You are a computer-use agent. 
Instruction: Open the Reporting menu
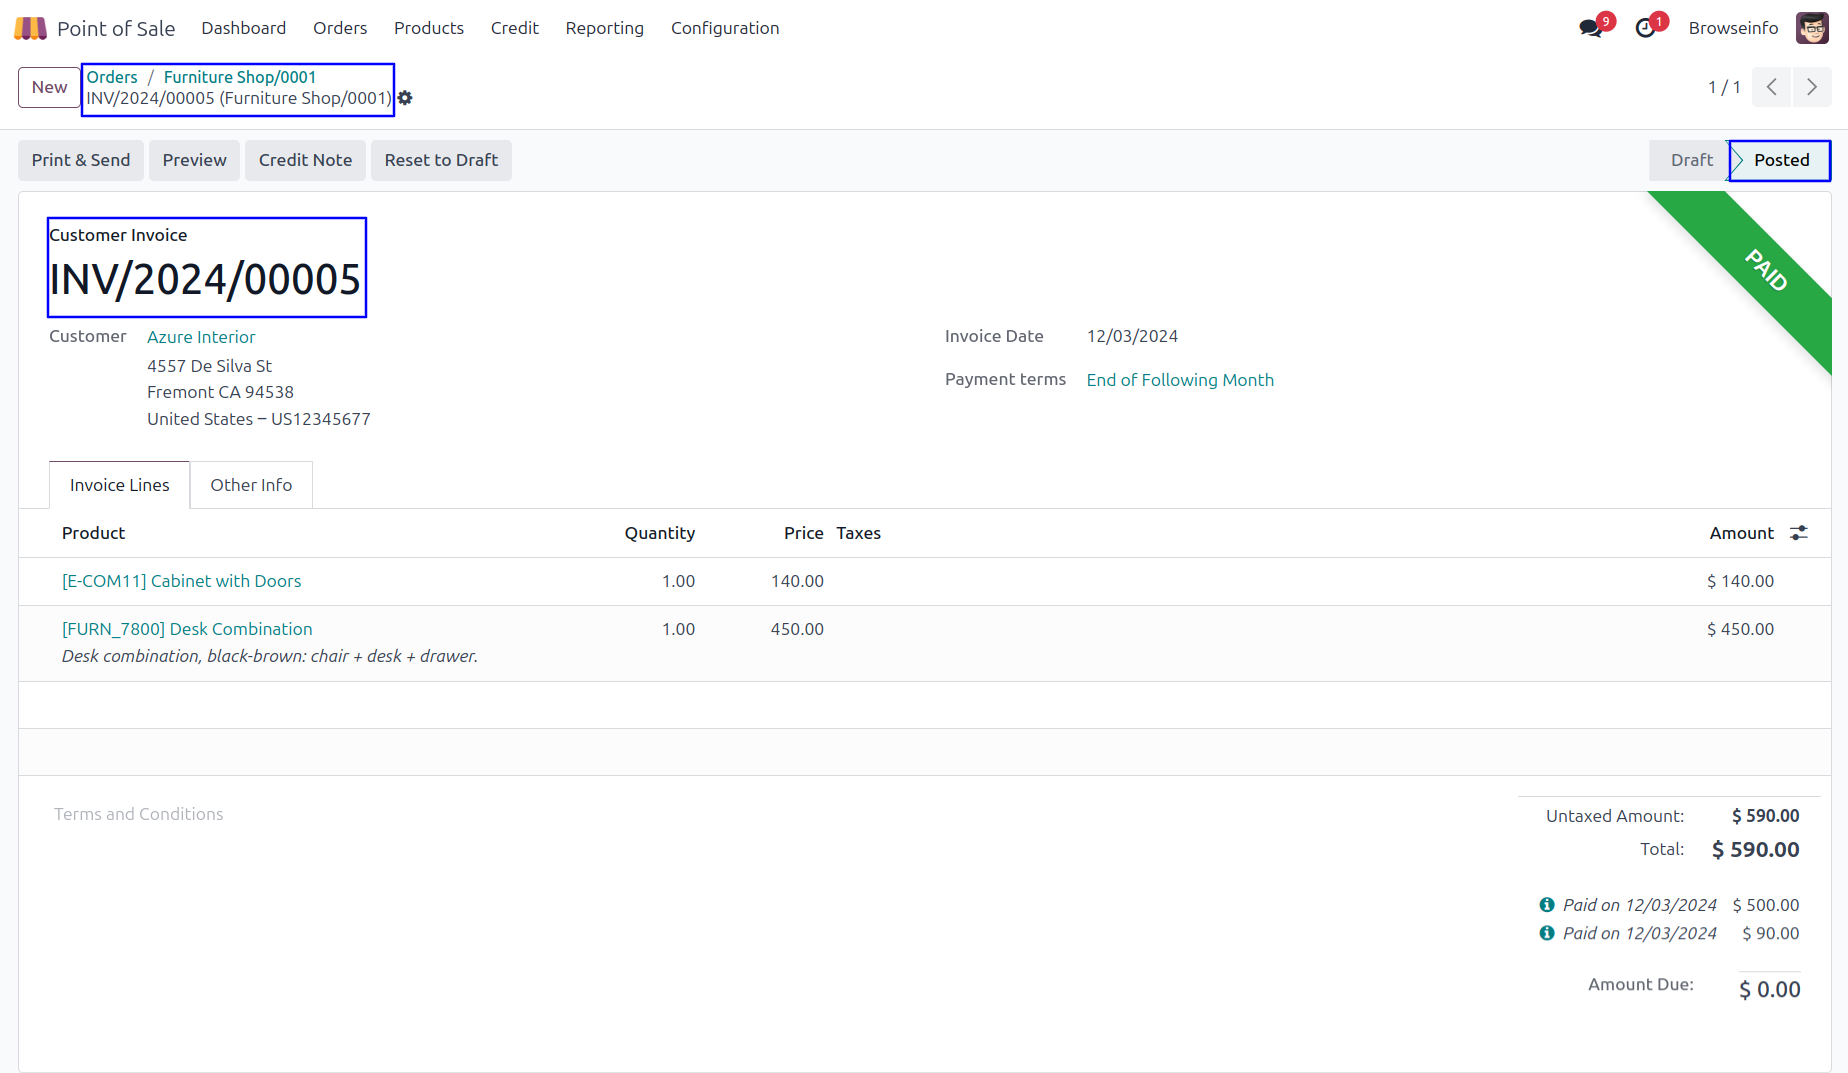pos(604,28)
